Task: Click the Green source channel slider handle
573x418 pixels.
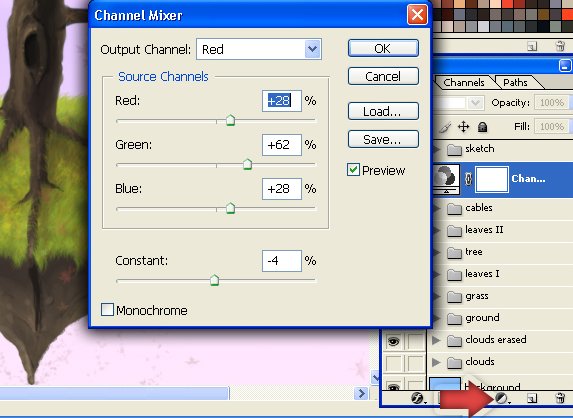Action: coord(247,164)
